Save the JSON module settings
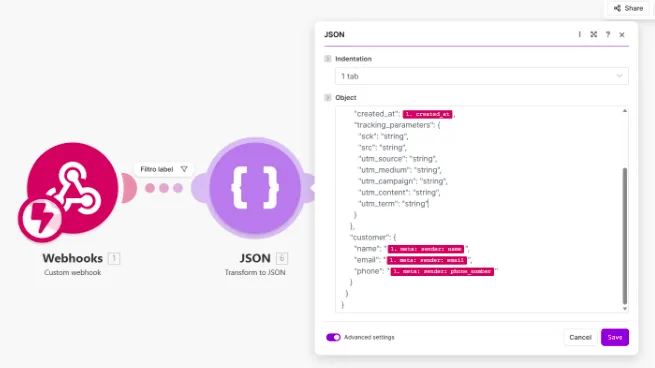 pos(614,337)
